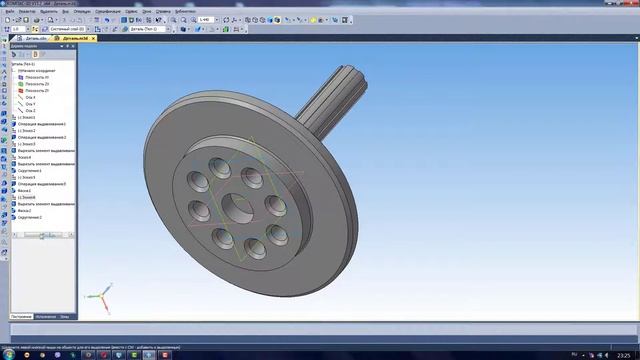Open the Операции menu
The image size is (640, 360).
point(82,11)
